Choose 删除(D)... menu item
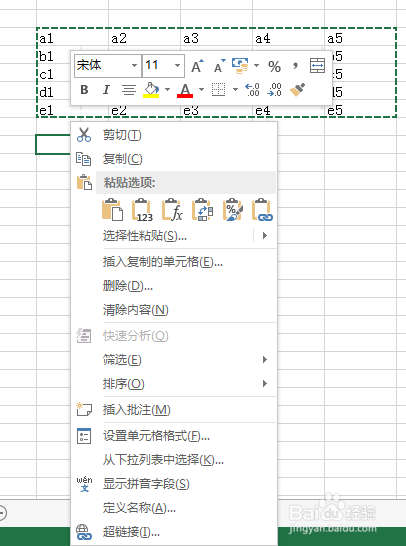The image size is (406, 546). click(173, 286)
